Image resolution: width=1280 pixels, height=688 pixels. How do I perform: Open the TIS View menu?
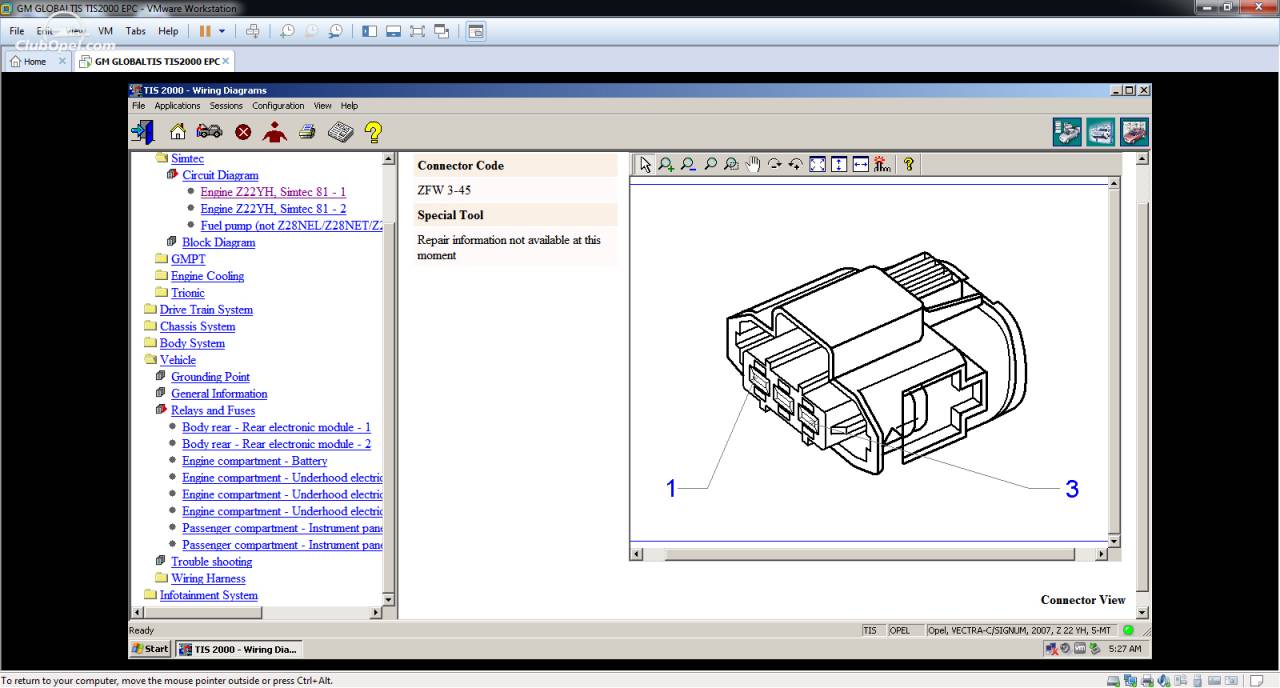(x=322, y=105)
